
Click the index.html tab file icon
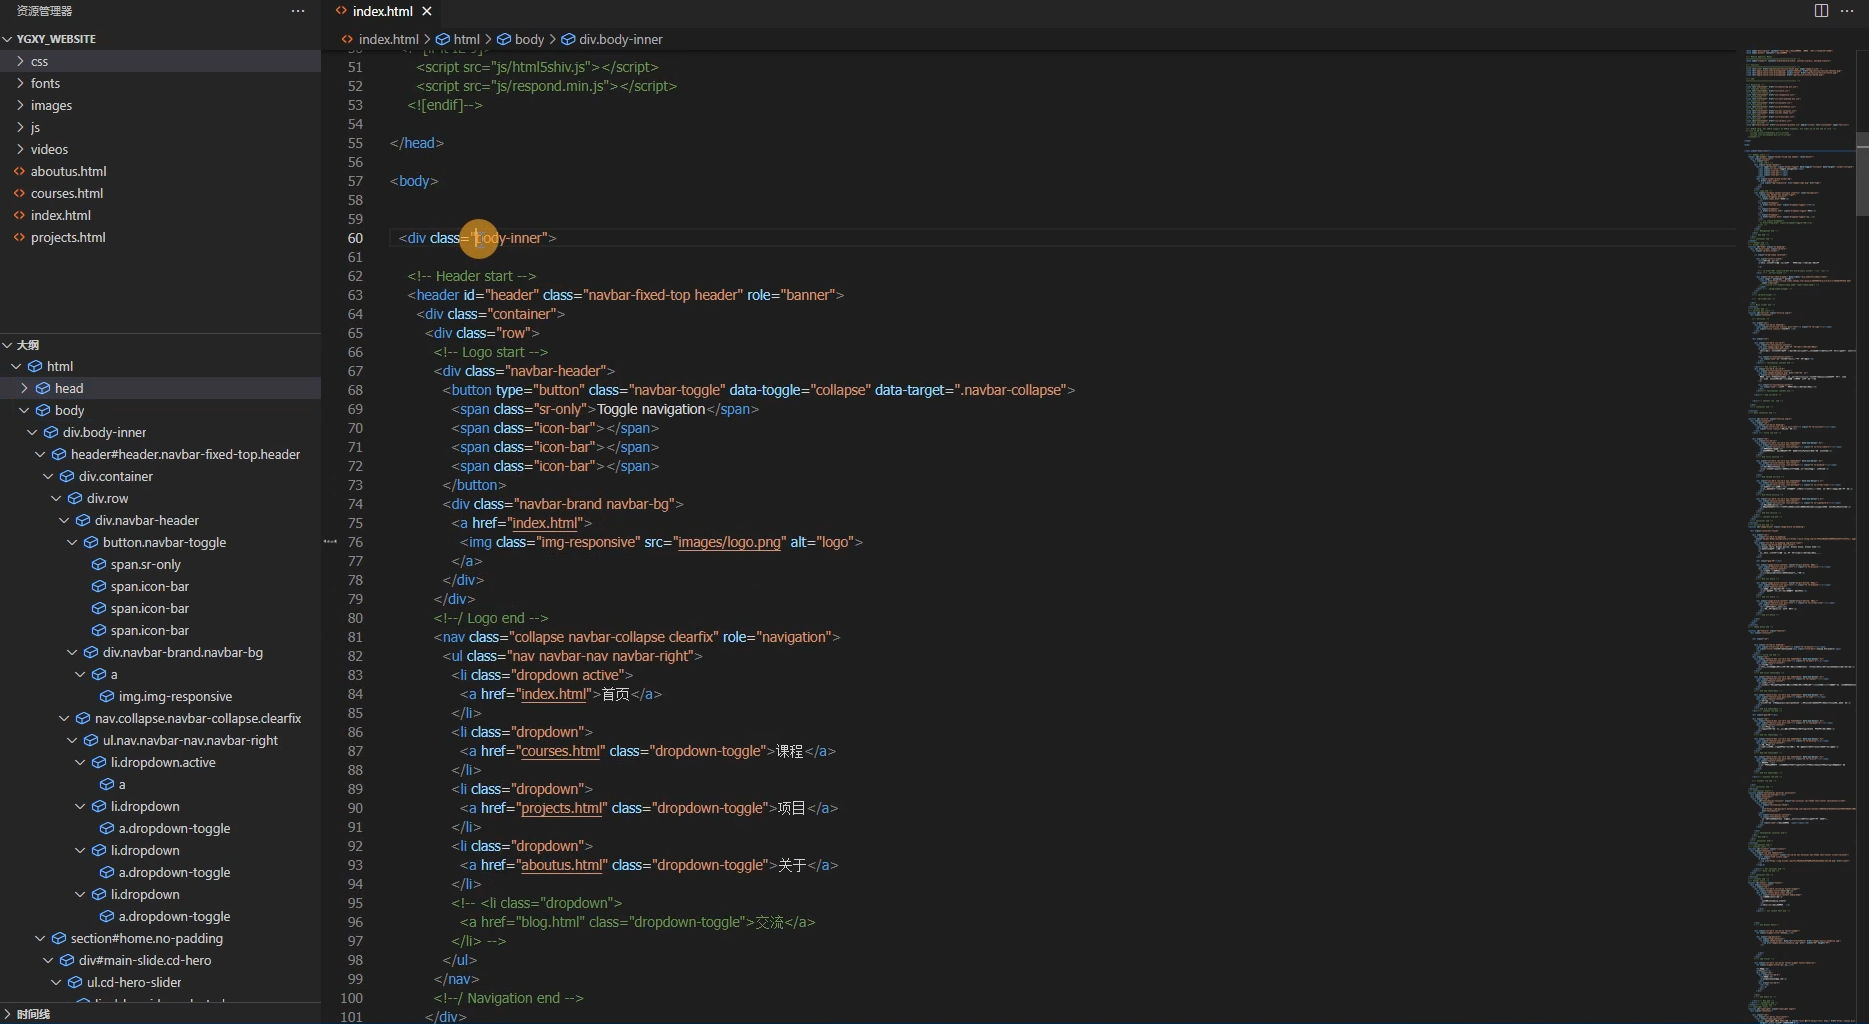coord(342,11)
